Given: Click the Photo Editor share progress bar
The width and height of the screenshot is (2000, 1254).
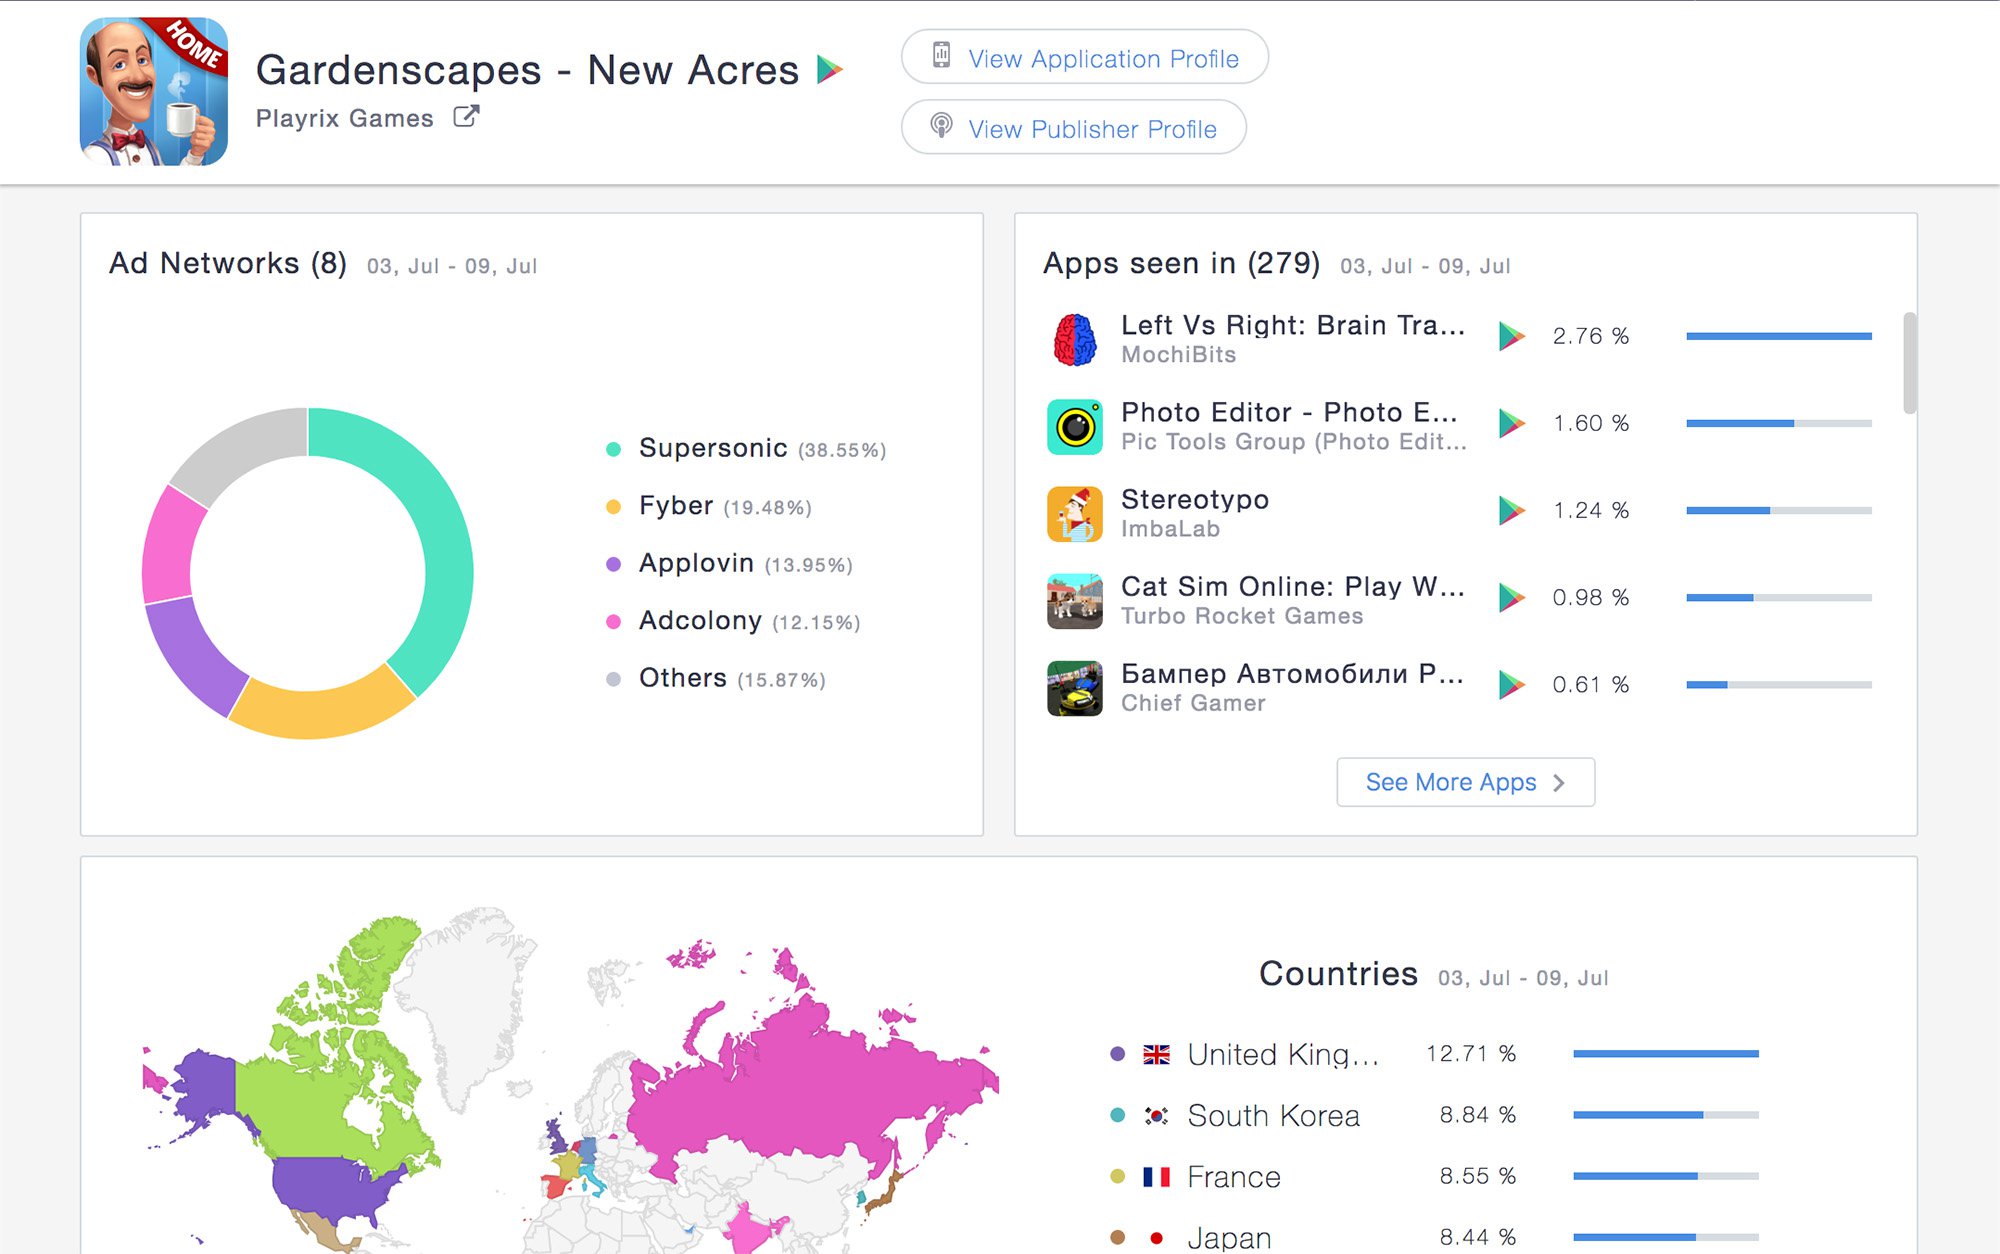Looking at the screenshot, I should (x=1779, y=423).
